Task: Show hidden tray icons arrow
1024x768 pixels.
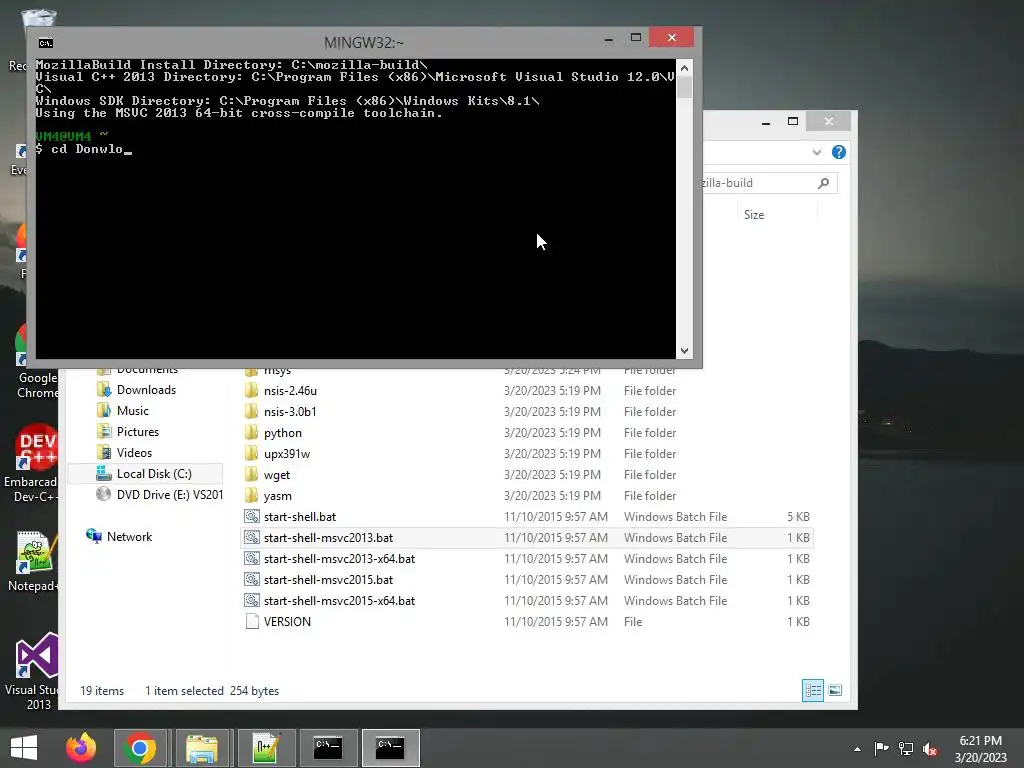Action: pyautogui.click(x=857, y=749)
